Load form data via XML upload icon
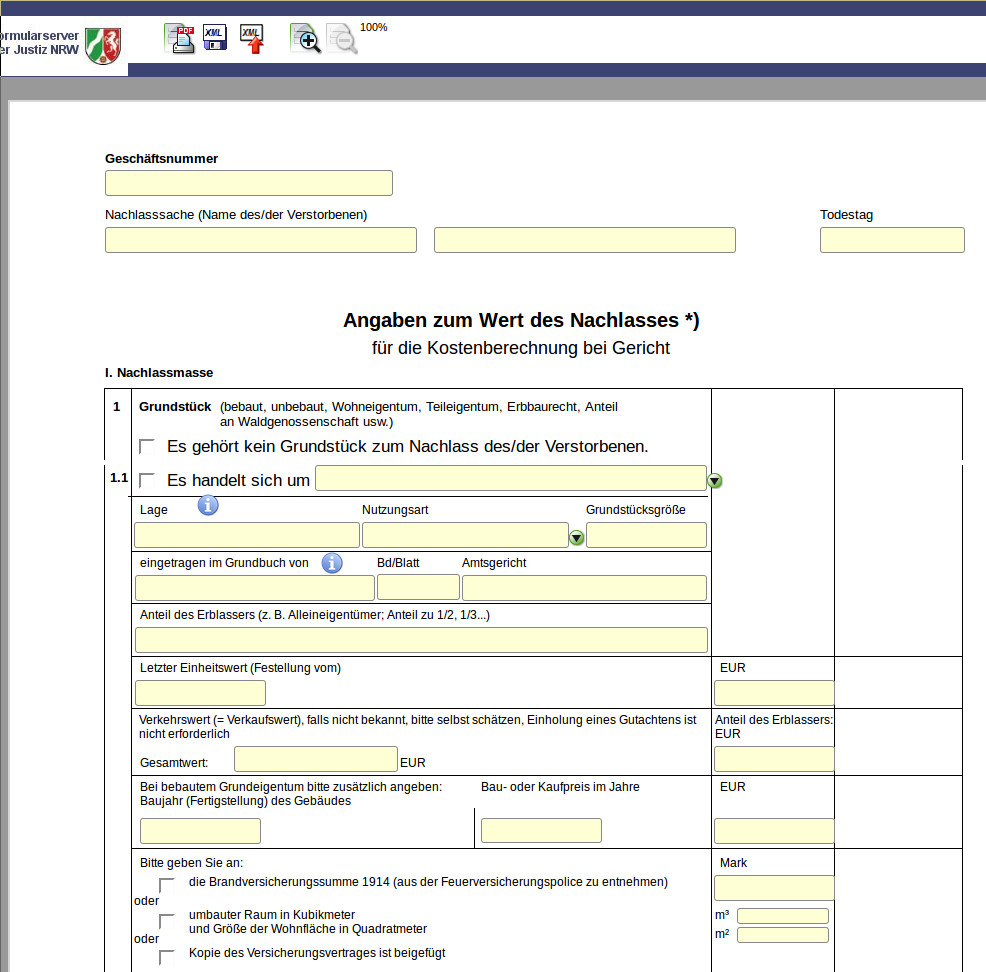Image resolution: width=986 pixels, height=972 pixels. (253, 38)
